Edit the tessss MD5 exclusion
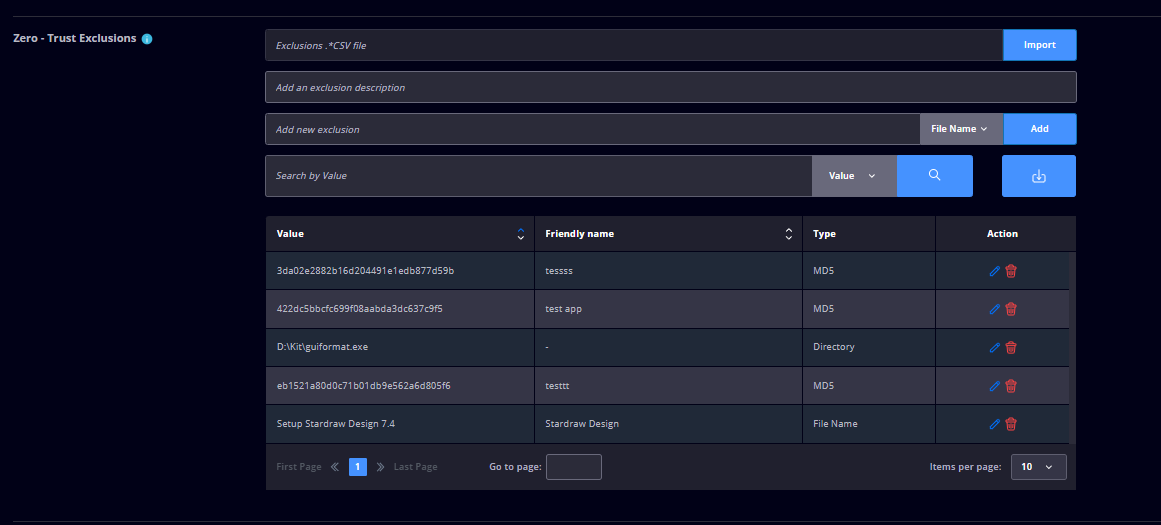The image size is (1161, 525). pos(994,271)
